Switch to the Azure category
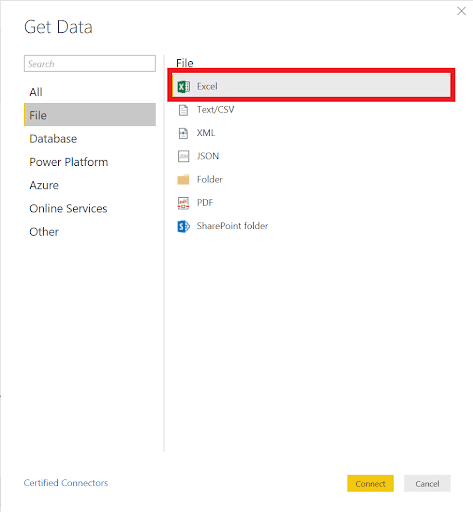This screenshot has width=473, height=512. click(x=44, y=185)
